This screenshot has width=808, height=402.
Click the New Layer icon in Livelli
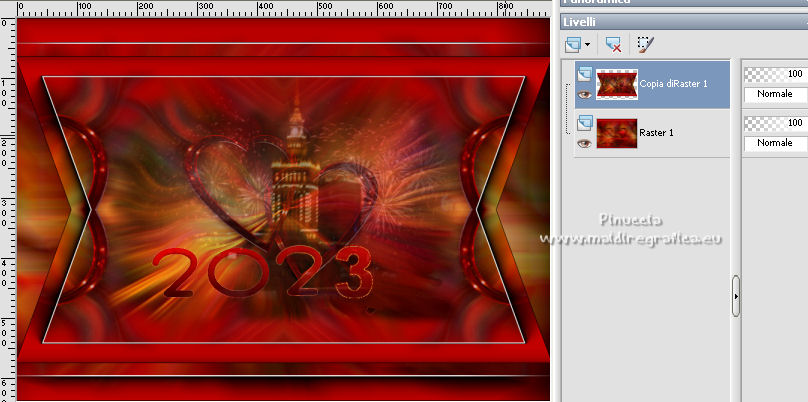tap(573, 44)
